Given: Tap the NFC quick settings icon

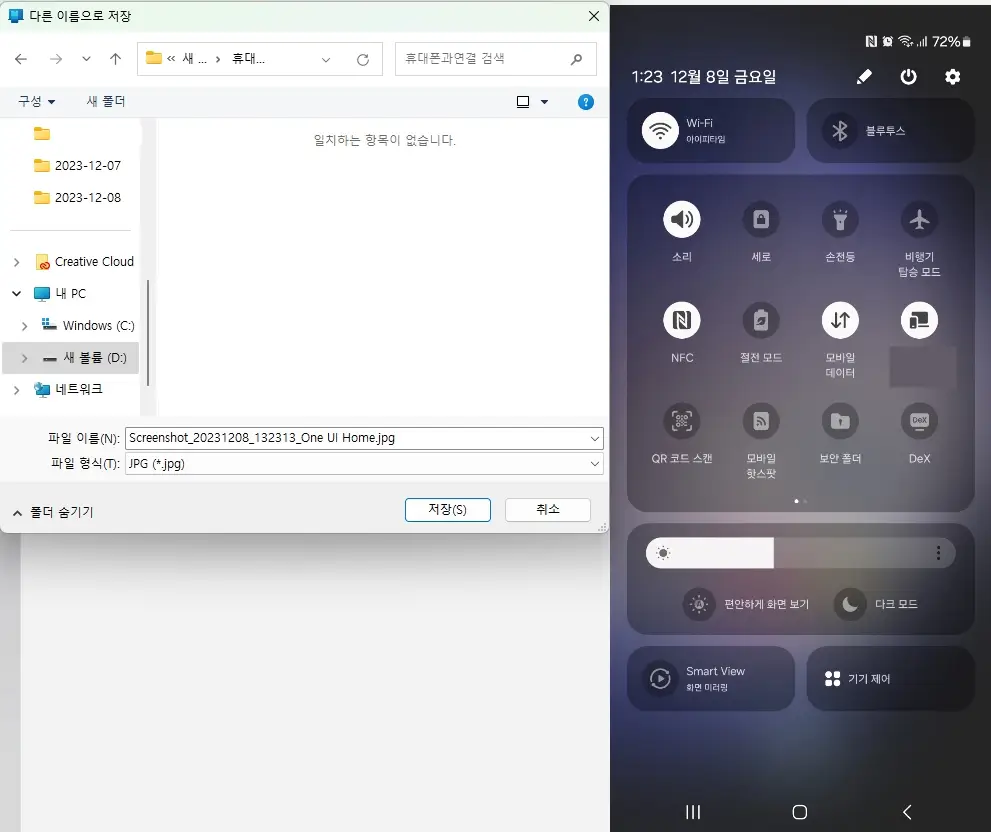Looking at the screenshot, I should click(681, 320).
